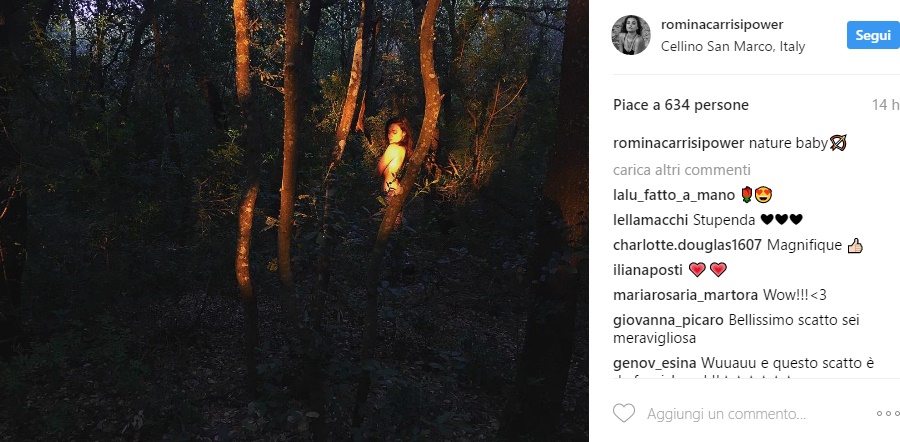Open the three-dots more options menu

point(888,413)
